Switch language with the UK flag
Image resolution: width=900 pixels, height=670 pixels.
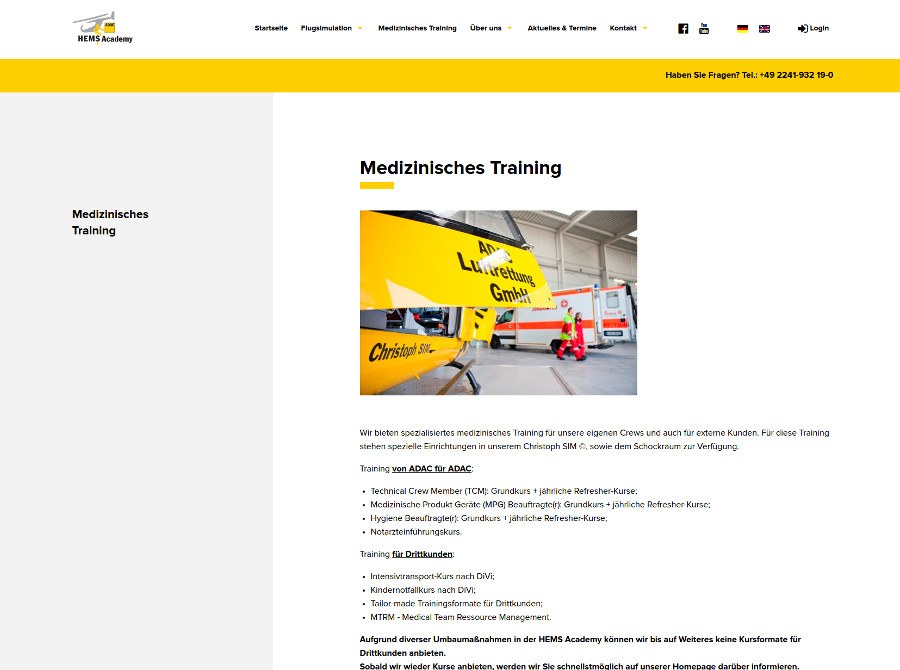tap(764, 29)
